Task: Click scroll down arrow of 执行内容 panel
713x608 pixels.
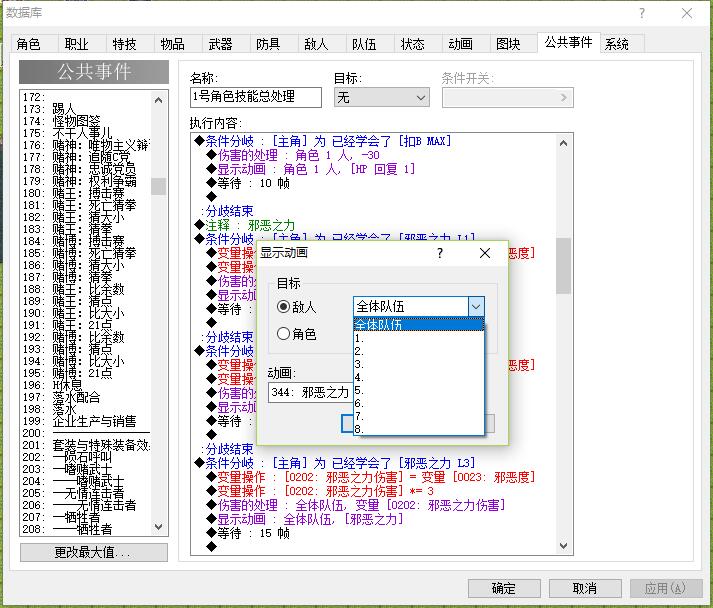Action: tap(563, 545)
